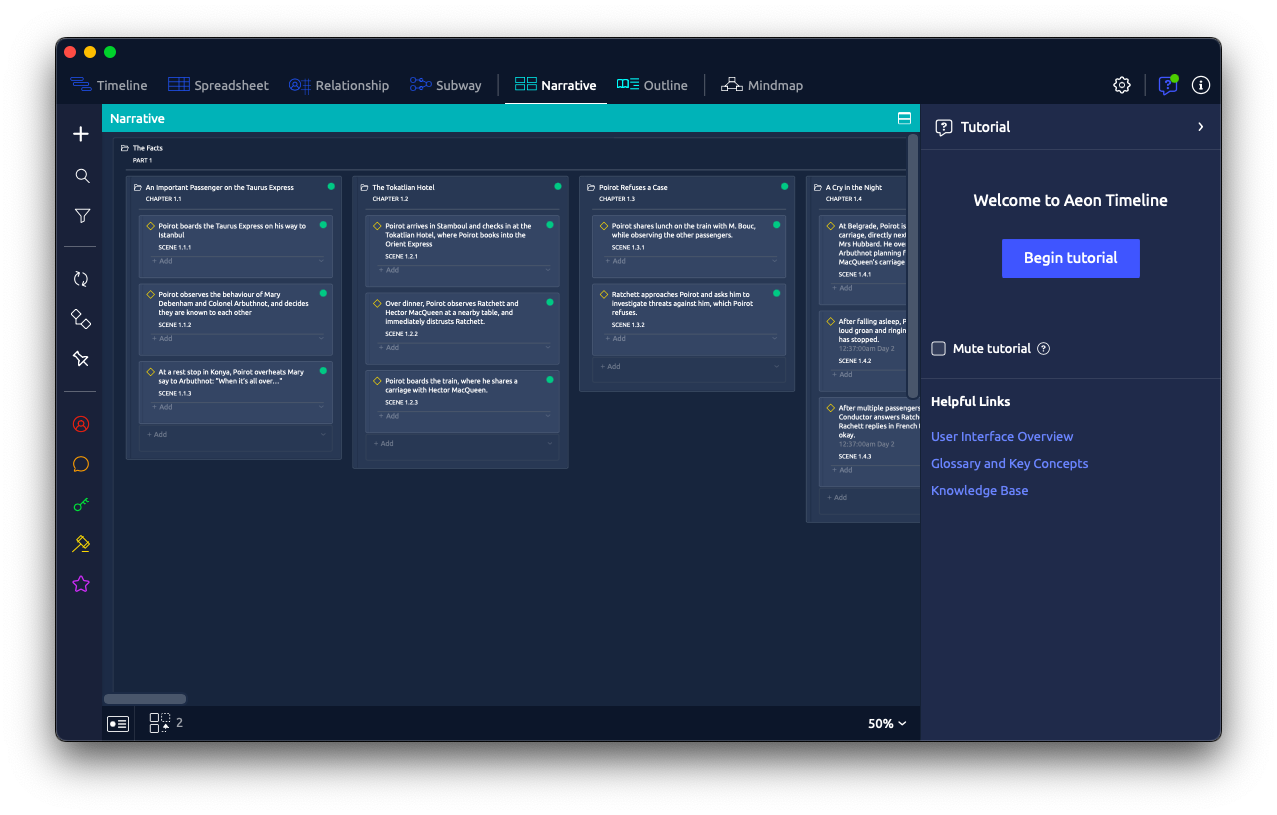Switch to the Timeline view tab
The width and height of the screenshot is (1277, 815).
(x=109, y=85)
